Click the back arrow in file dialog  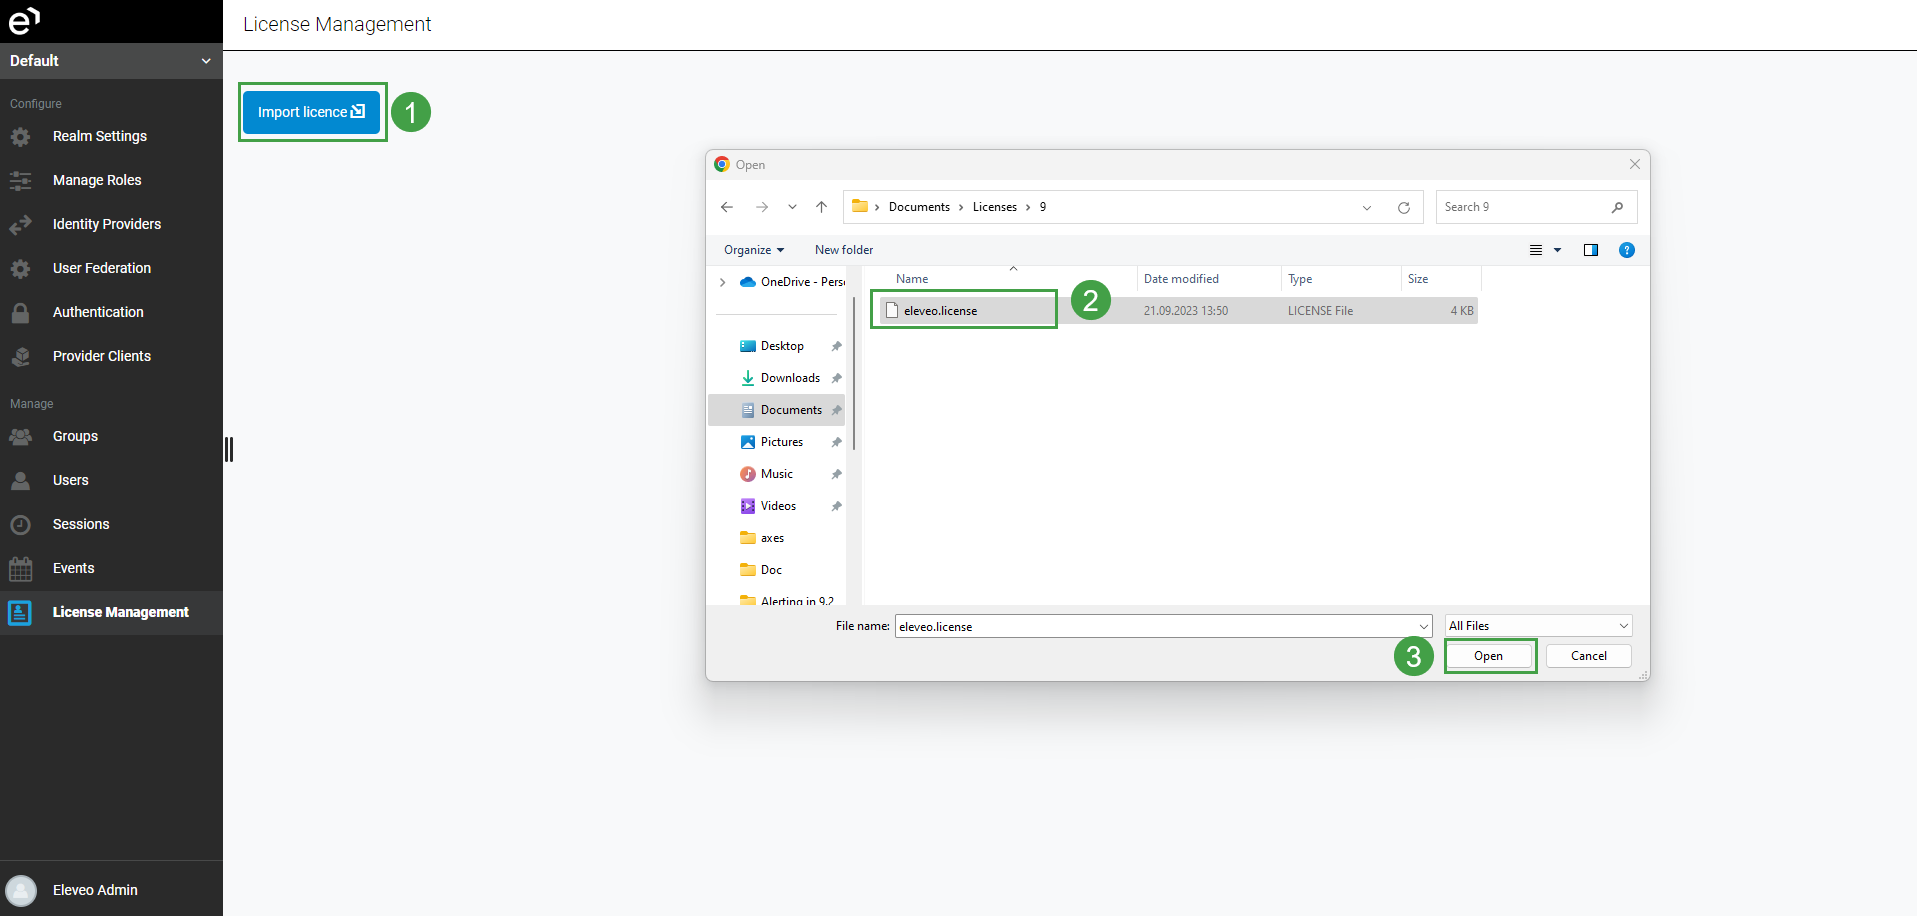727,207
